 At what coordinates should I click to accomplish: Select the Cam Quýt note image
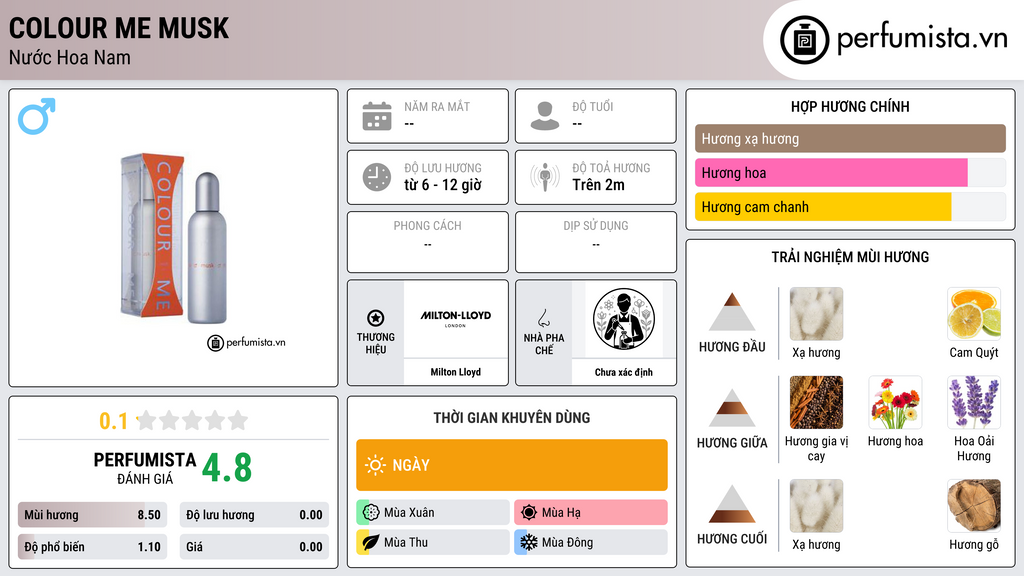point(974,313)
